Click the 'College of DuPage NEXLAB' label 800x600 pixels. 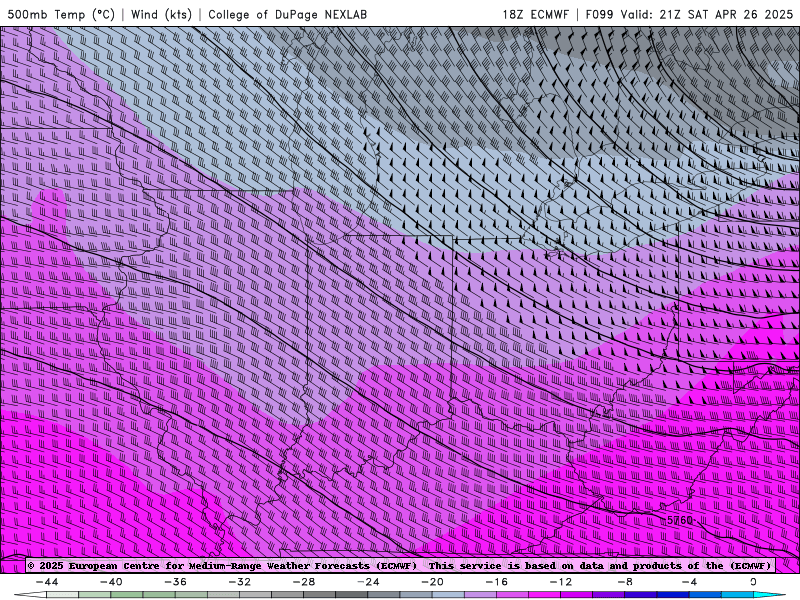pos(287,14)
